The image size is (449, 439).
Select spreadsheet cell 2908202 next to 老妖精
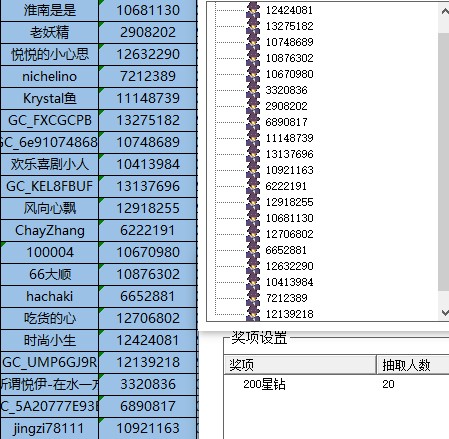[x=148, y=32]
